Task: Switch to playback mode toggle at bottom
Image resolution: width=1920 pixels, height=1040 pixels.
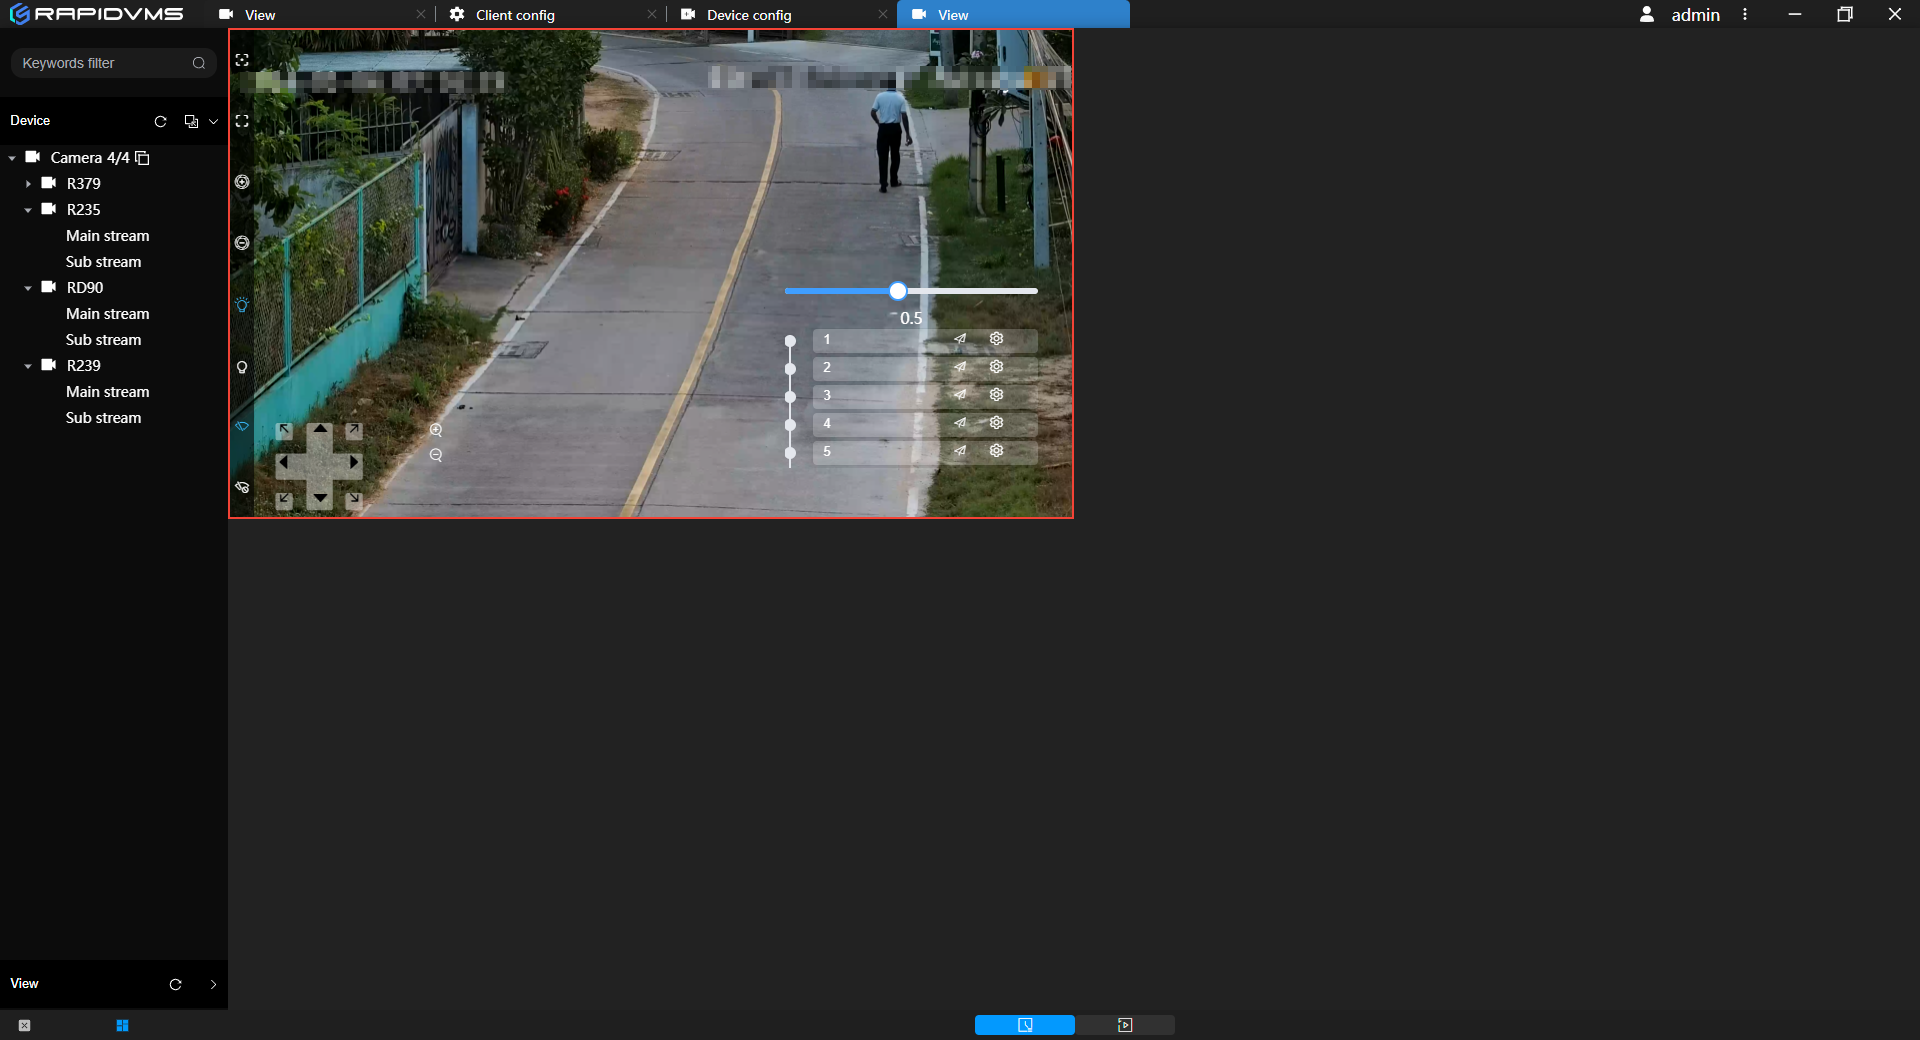Action: (x=1125, y=1025)
